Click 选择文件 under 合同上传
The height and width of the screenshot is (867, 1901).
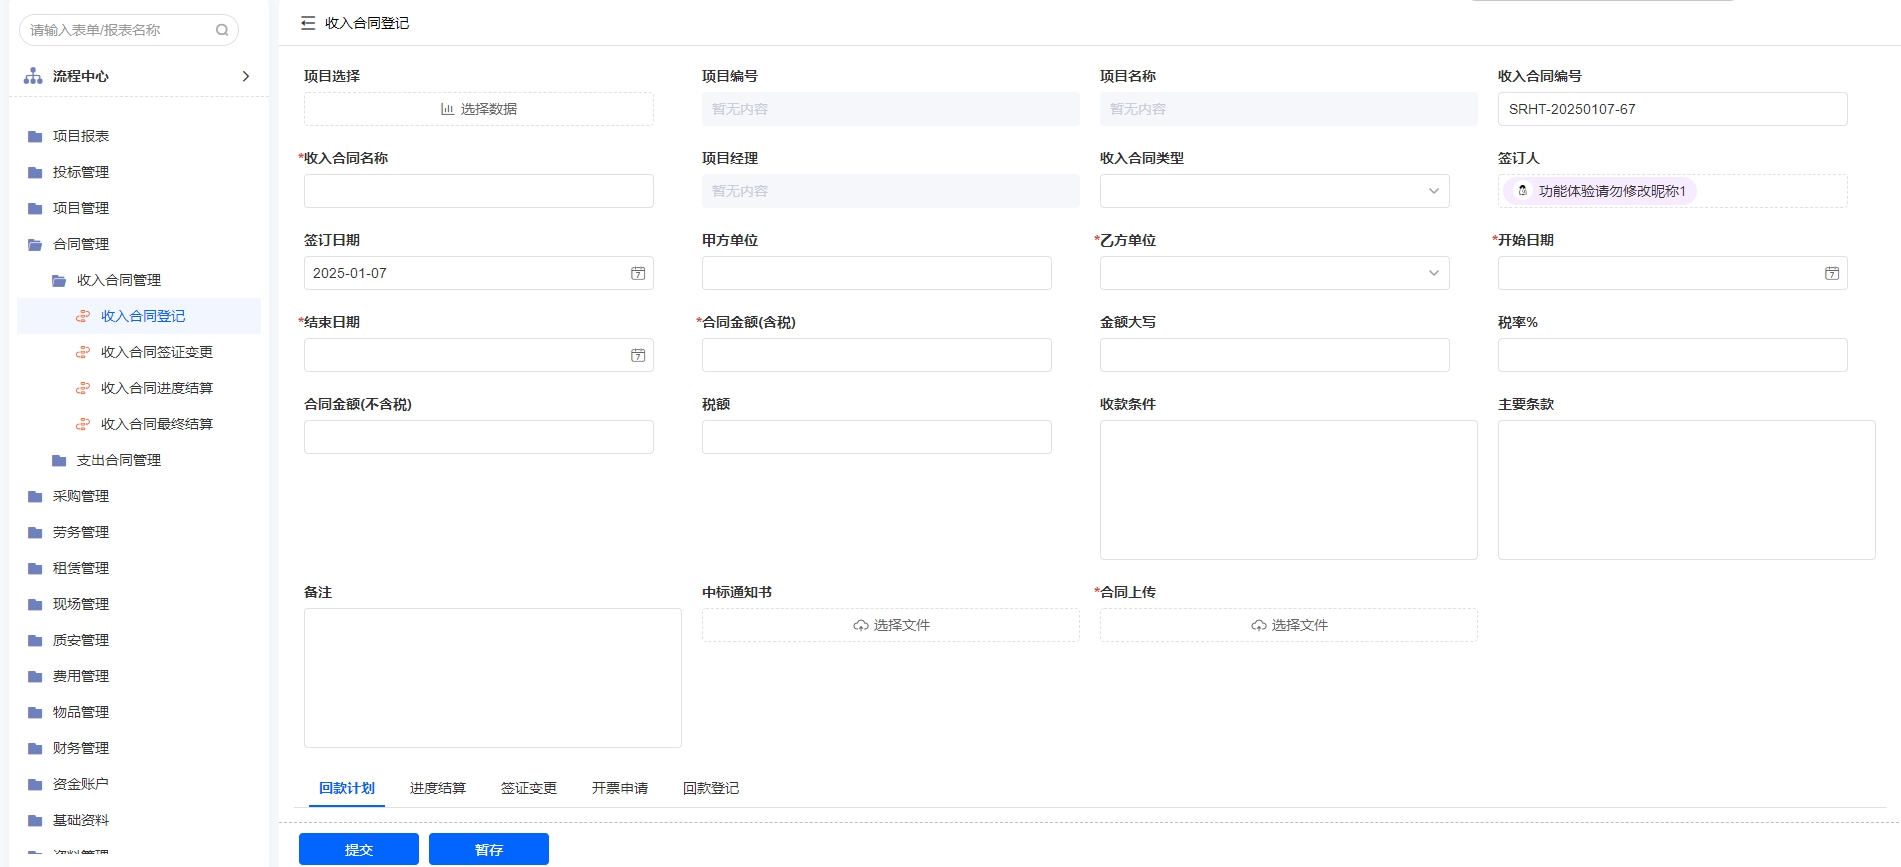pos(1288,625)
